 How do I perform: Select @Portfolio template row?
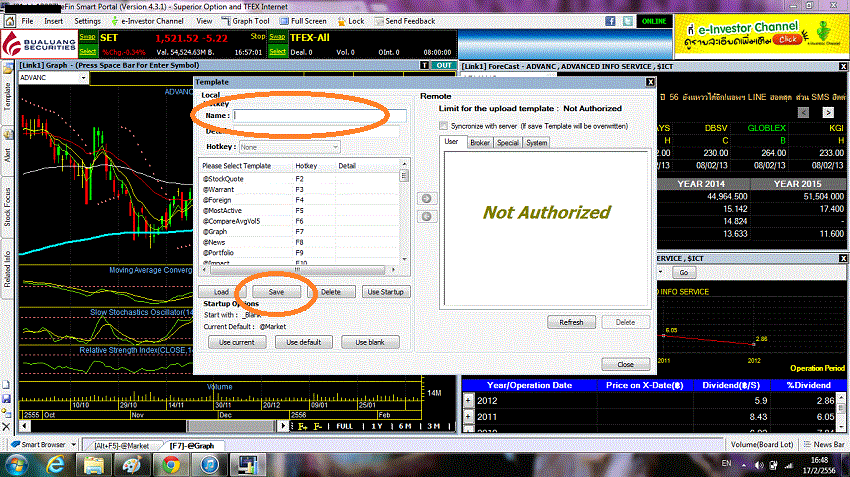[301, 253]
